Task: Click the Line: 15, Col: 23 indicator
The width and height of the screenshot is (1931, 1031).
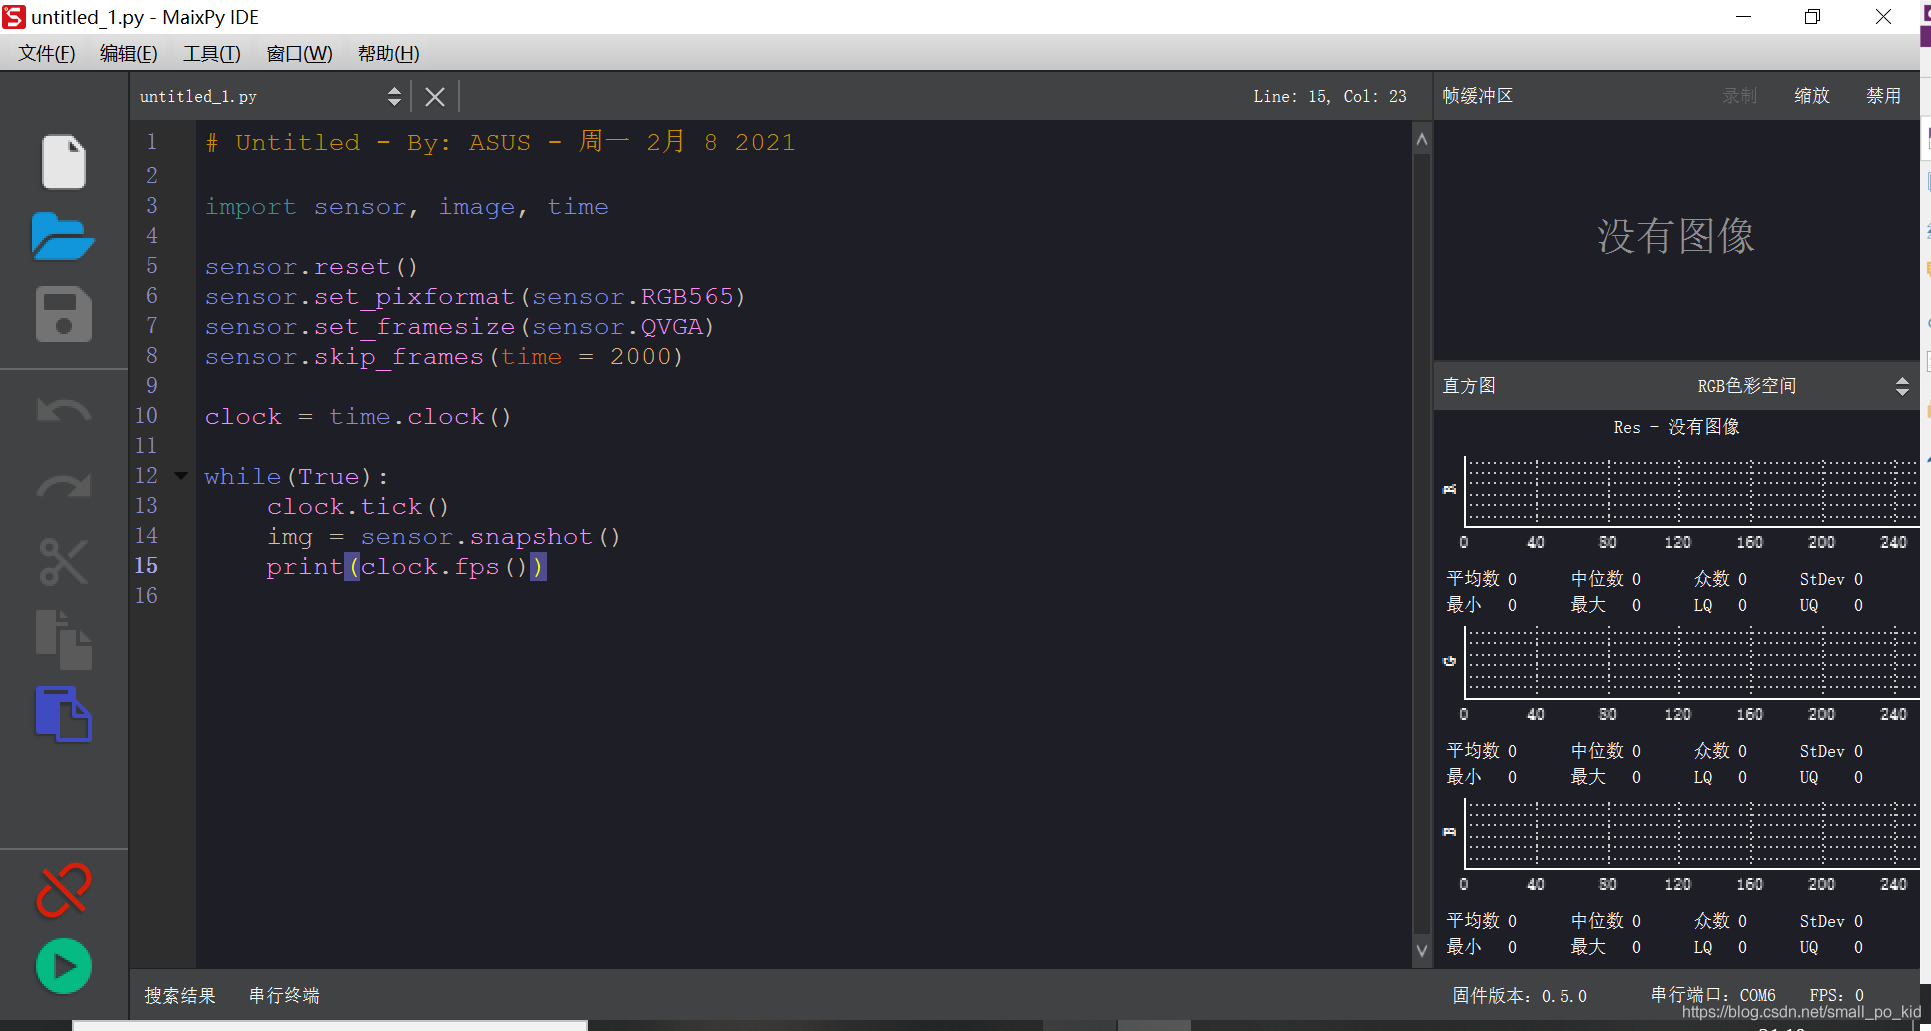Action: 1329,97
